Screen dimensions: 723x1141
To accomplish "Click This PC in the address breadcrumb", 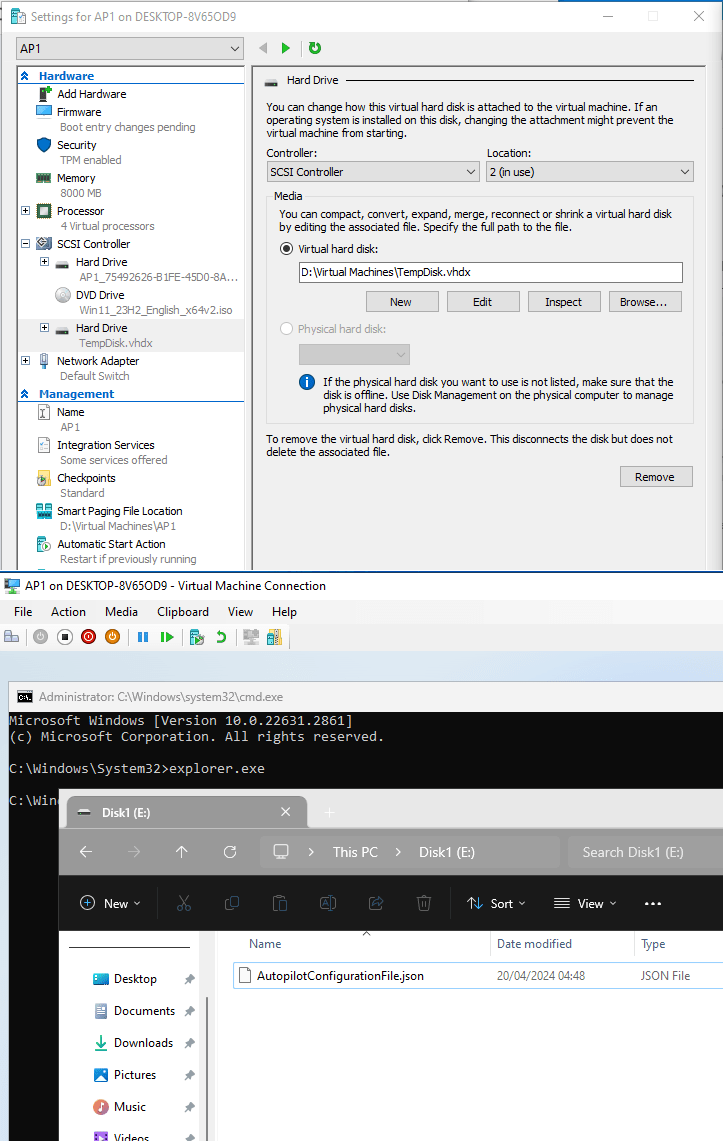I will 356,852.
